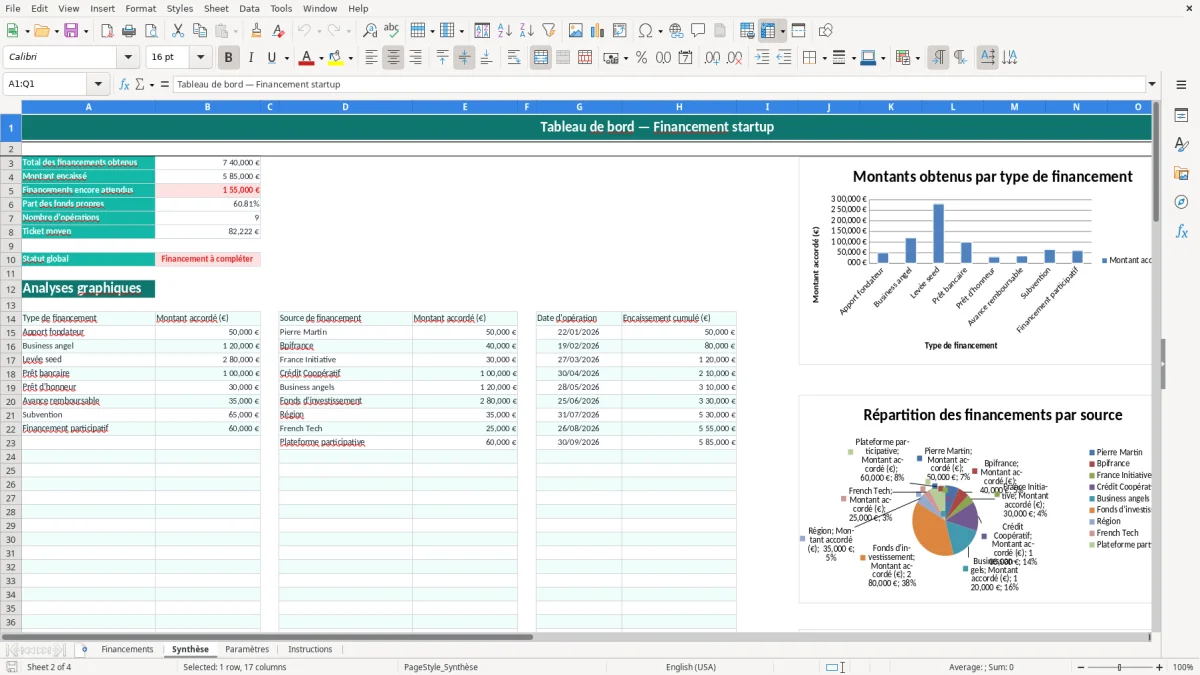This screenshot has width=1200, height=675.
Task: Expand the Name Box A1:Q1 dropdown
Action: click(x=98, y=84)
